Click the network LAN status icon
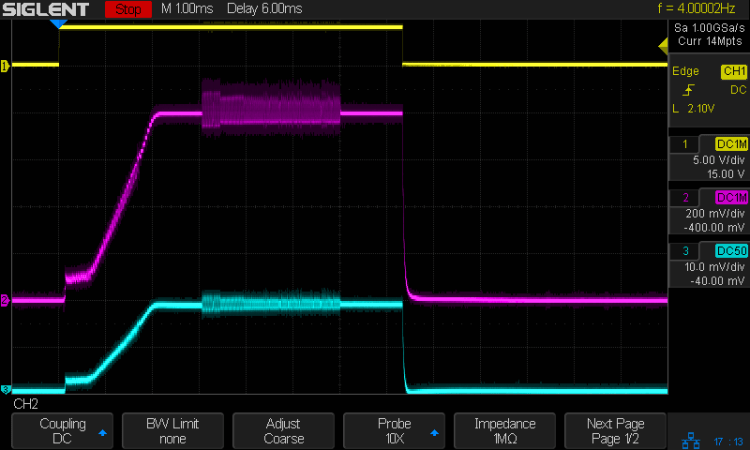 coord(690,440)
